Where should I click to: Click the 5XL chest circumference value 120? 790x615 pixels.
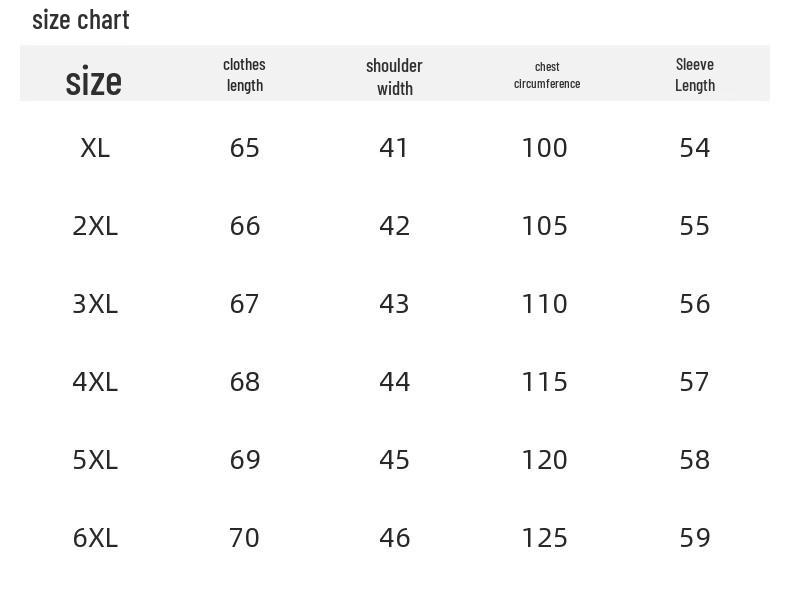544,460
